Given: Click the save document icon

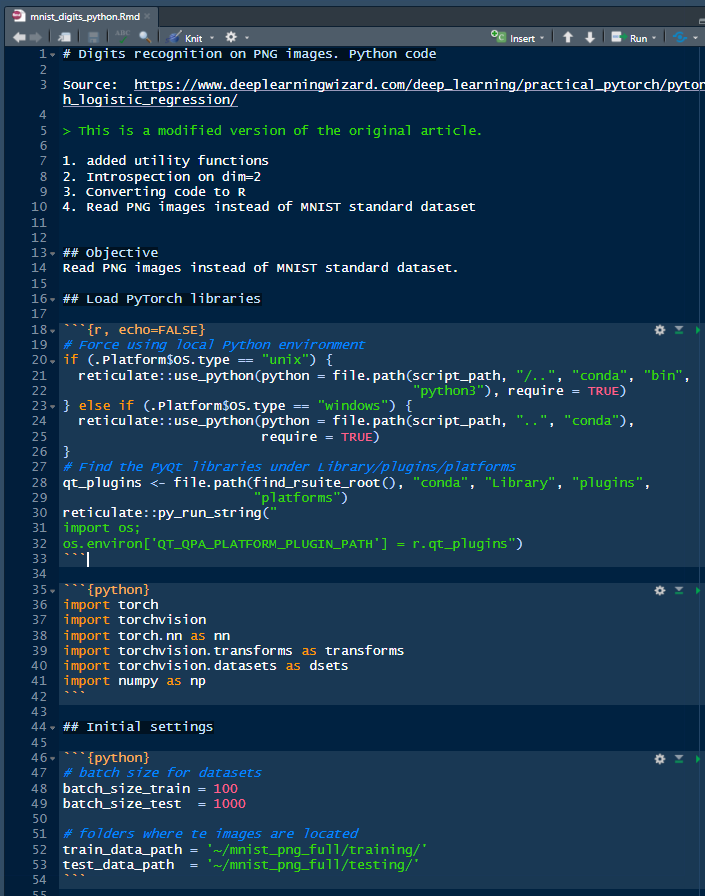Looking at the screenshot, I should tap(92, 37).
